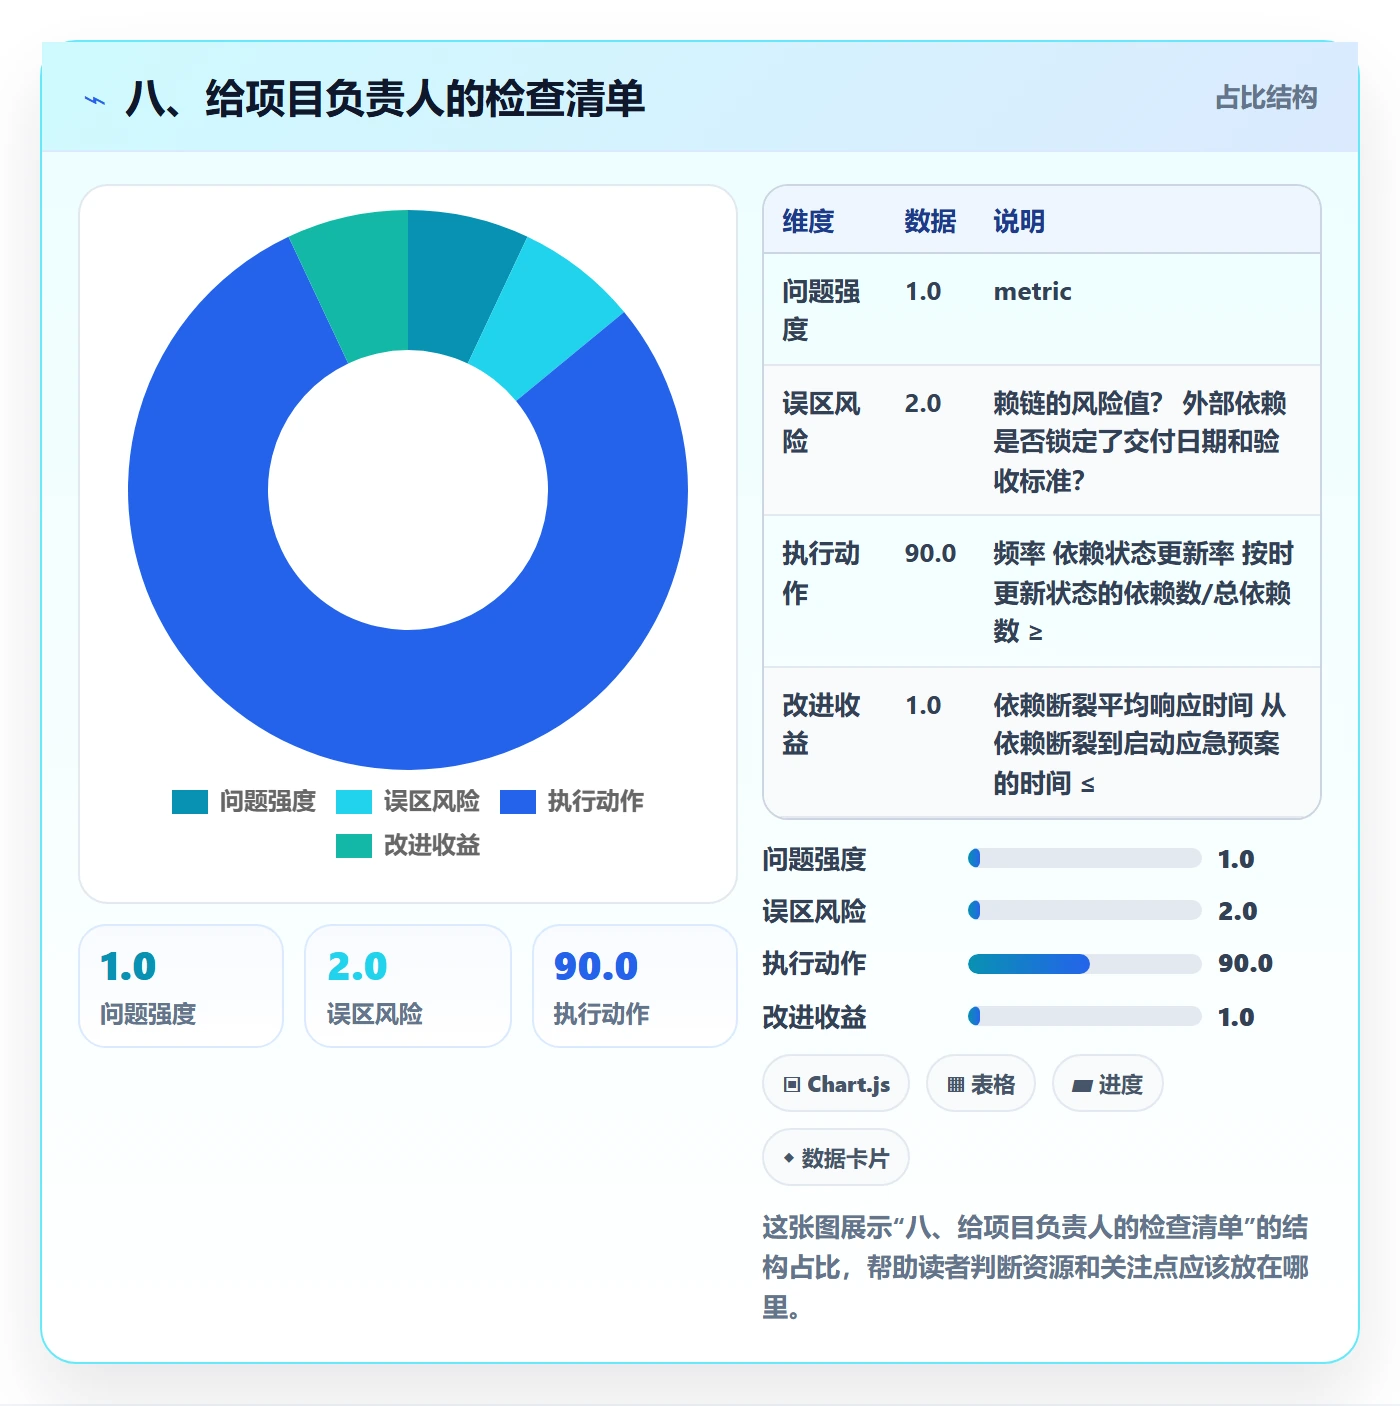Toggle the 误区风险 legend color box

coord(354,802)
